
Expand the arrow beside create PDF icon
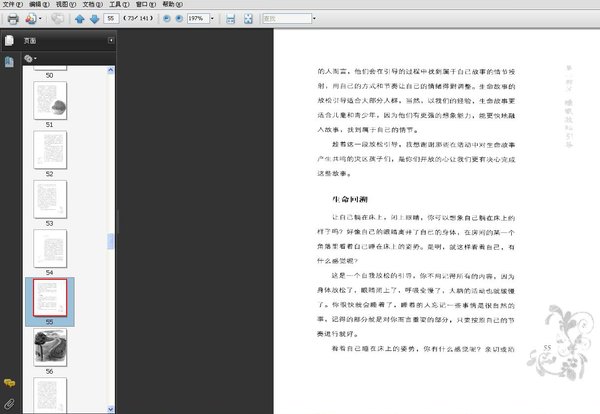click(x=40, y=18)
